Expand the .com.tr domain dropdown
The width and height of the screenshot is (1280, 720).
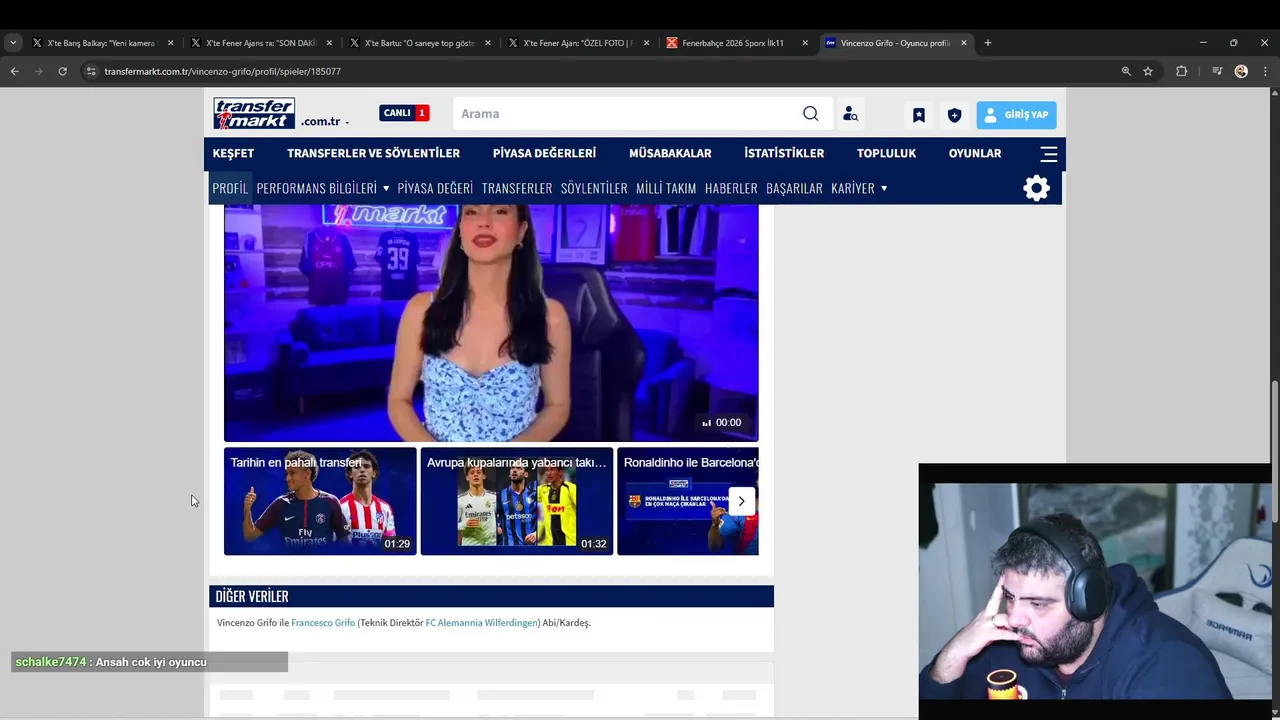coord(325,121)
